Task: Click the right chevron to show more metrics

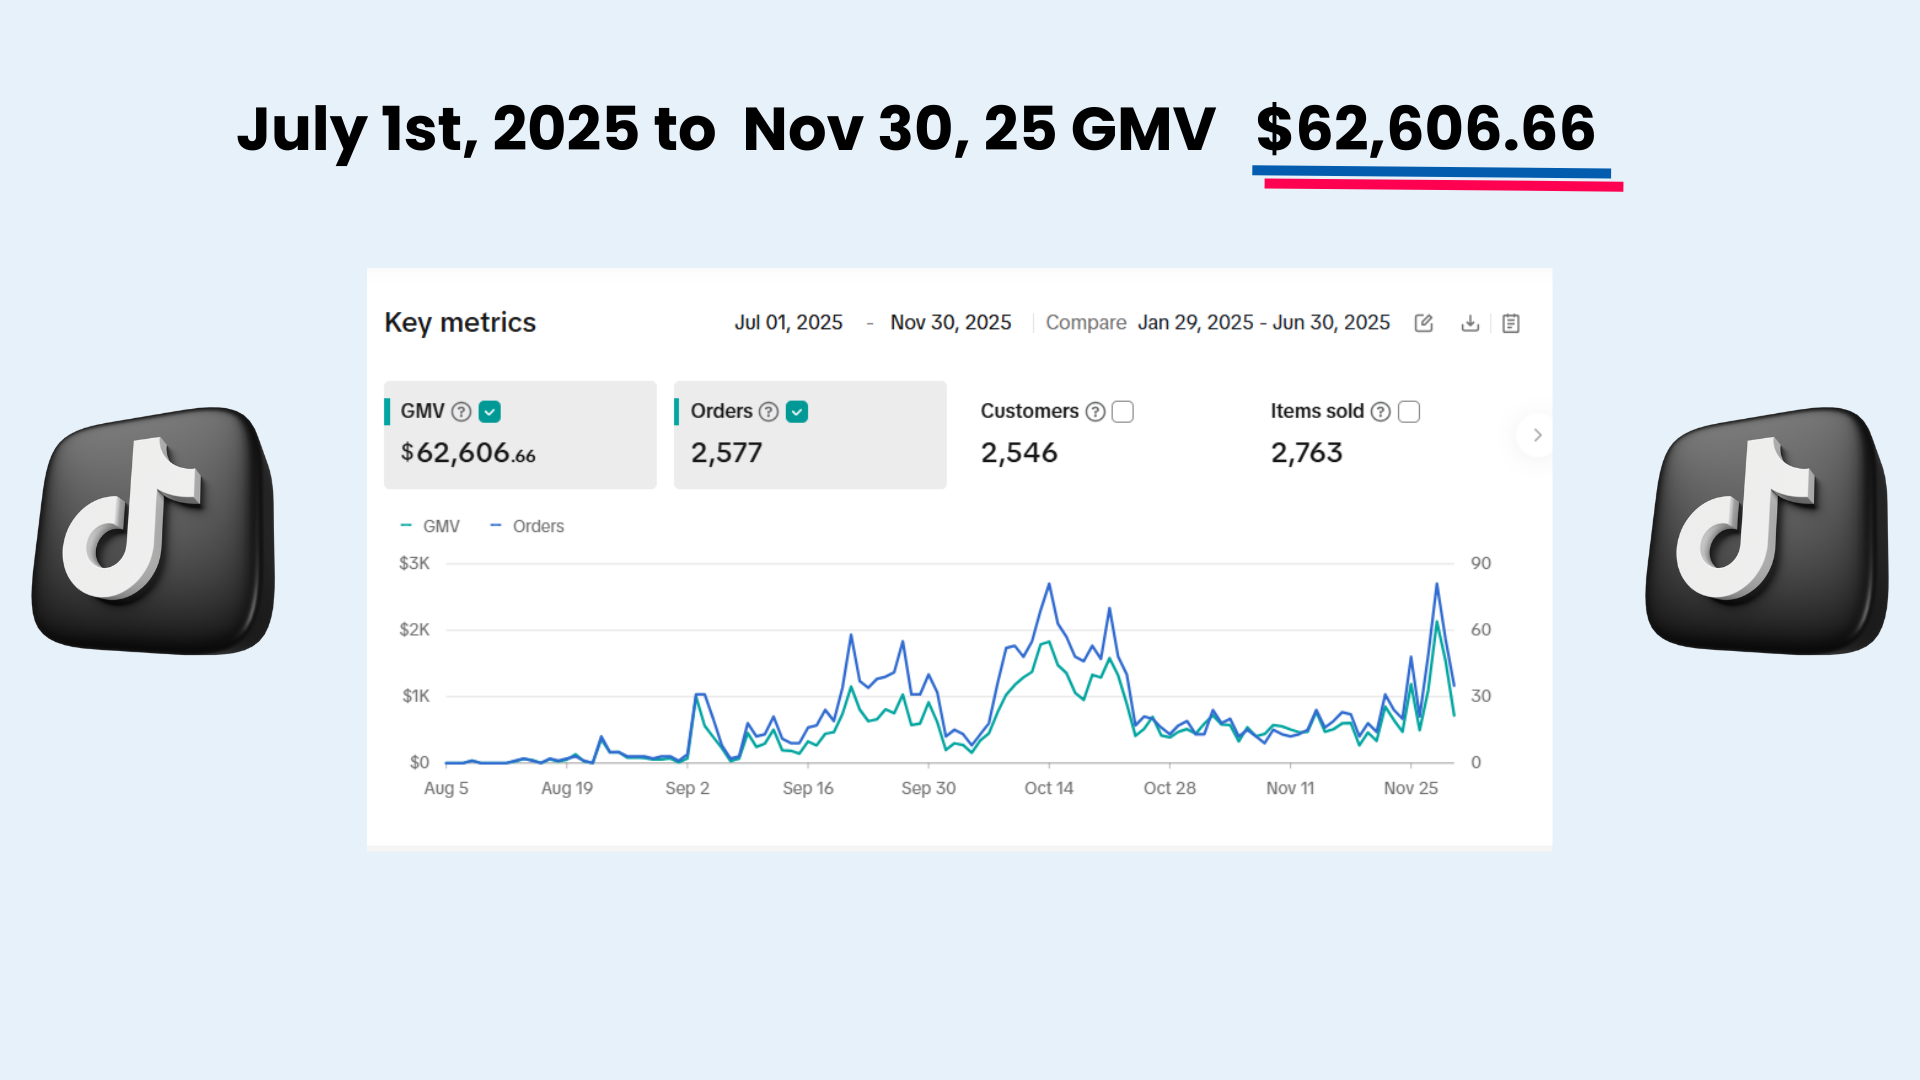Action: 1537,435
